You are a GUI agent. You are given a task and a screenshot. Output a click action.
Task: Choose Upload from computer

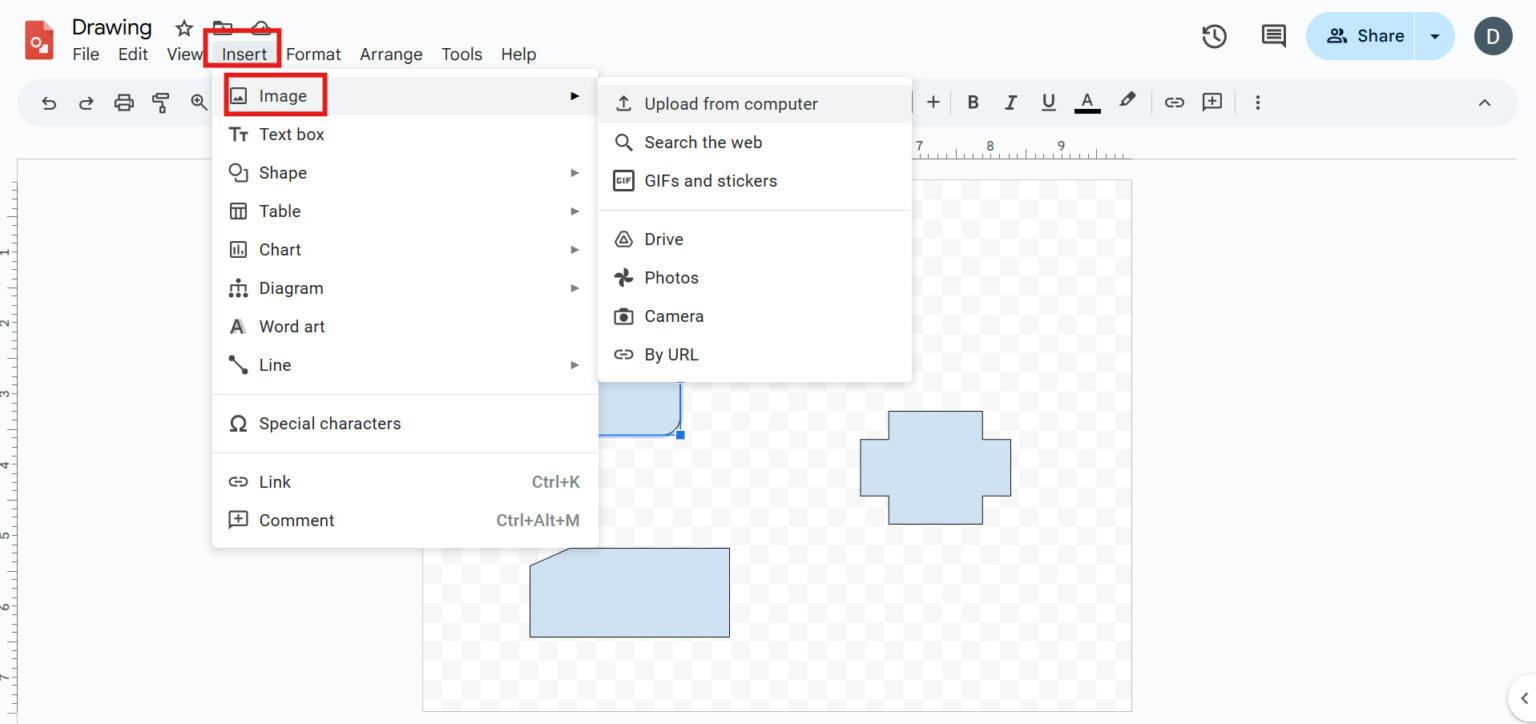[730, 103]
